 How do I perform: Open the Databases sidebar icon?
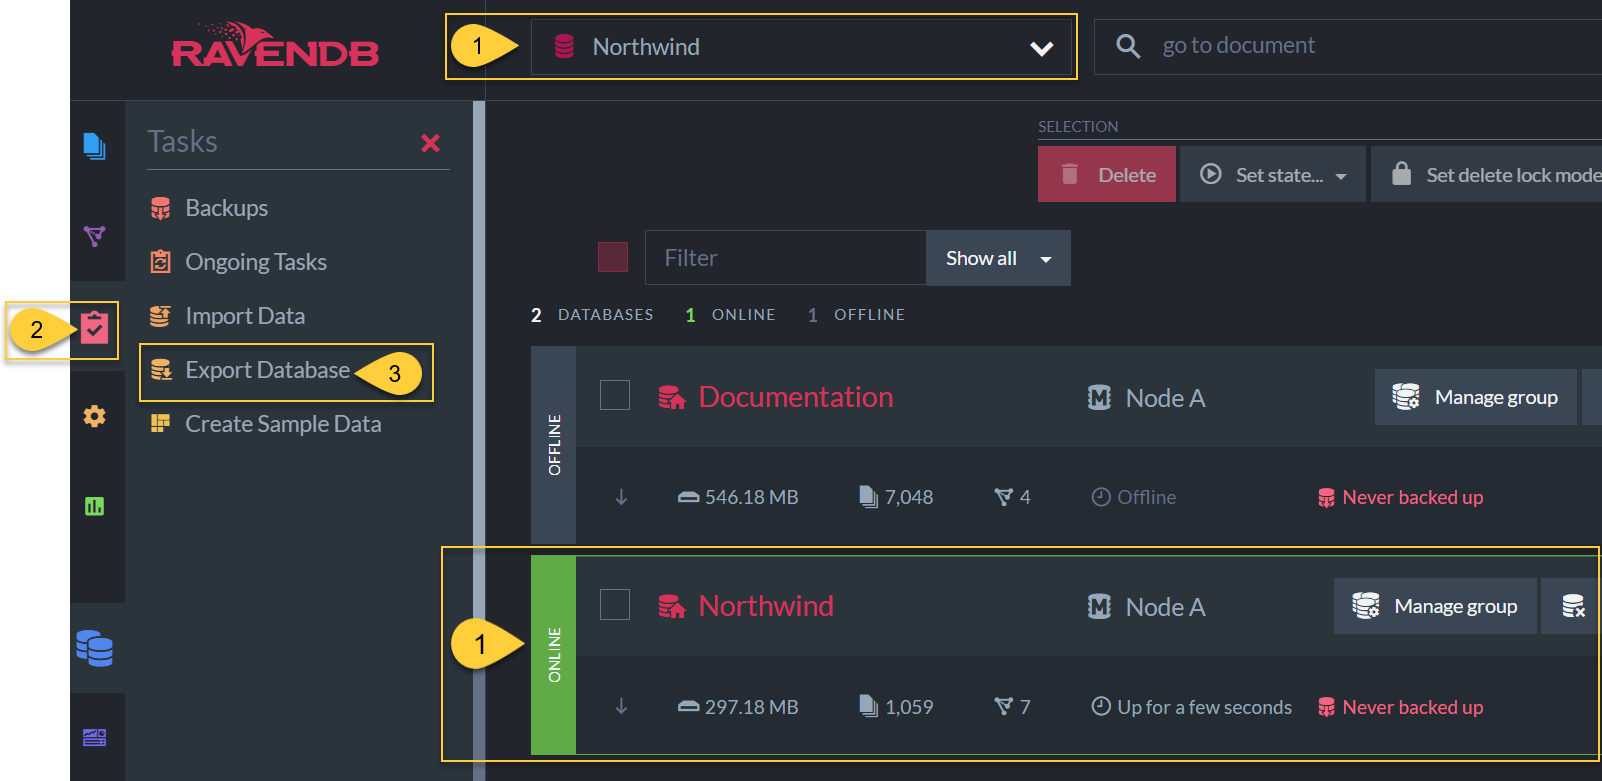tap(95, 648)
